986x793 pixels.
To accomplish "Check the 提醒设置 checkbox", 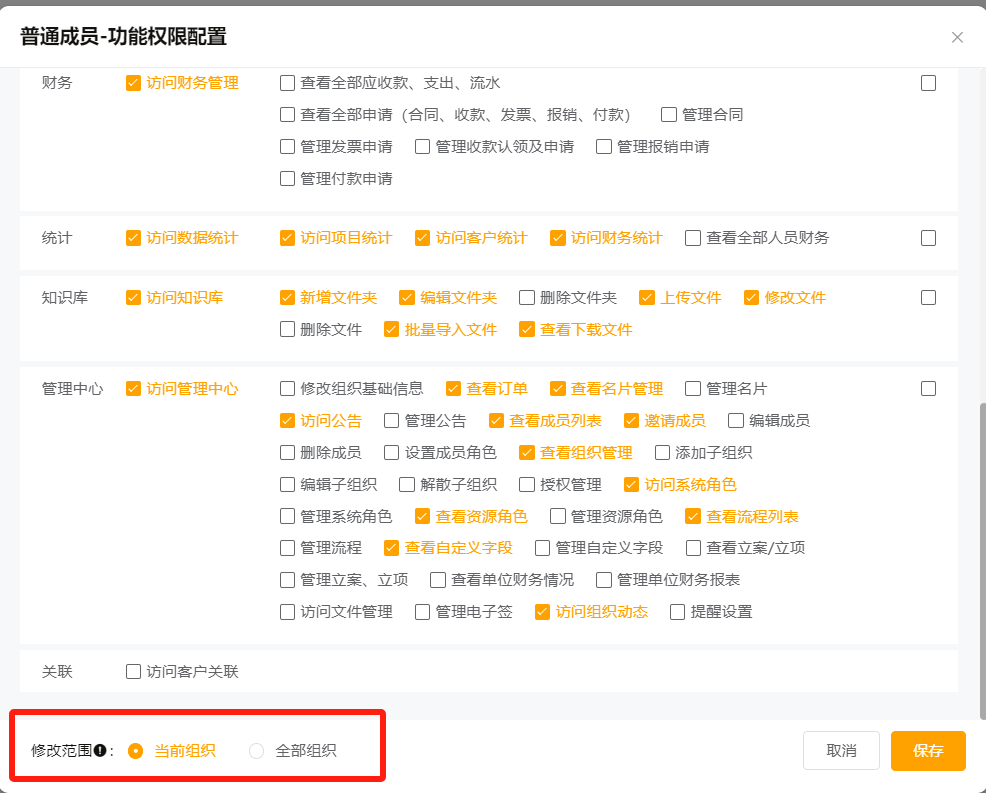I will (677, 612).
